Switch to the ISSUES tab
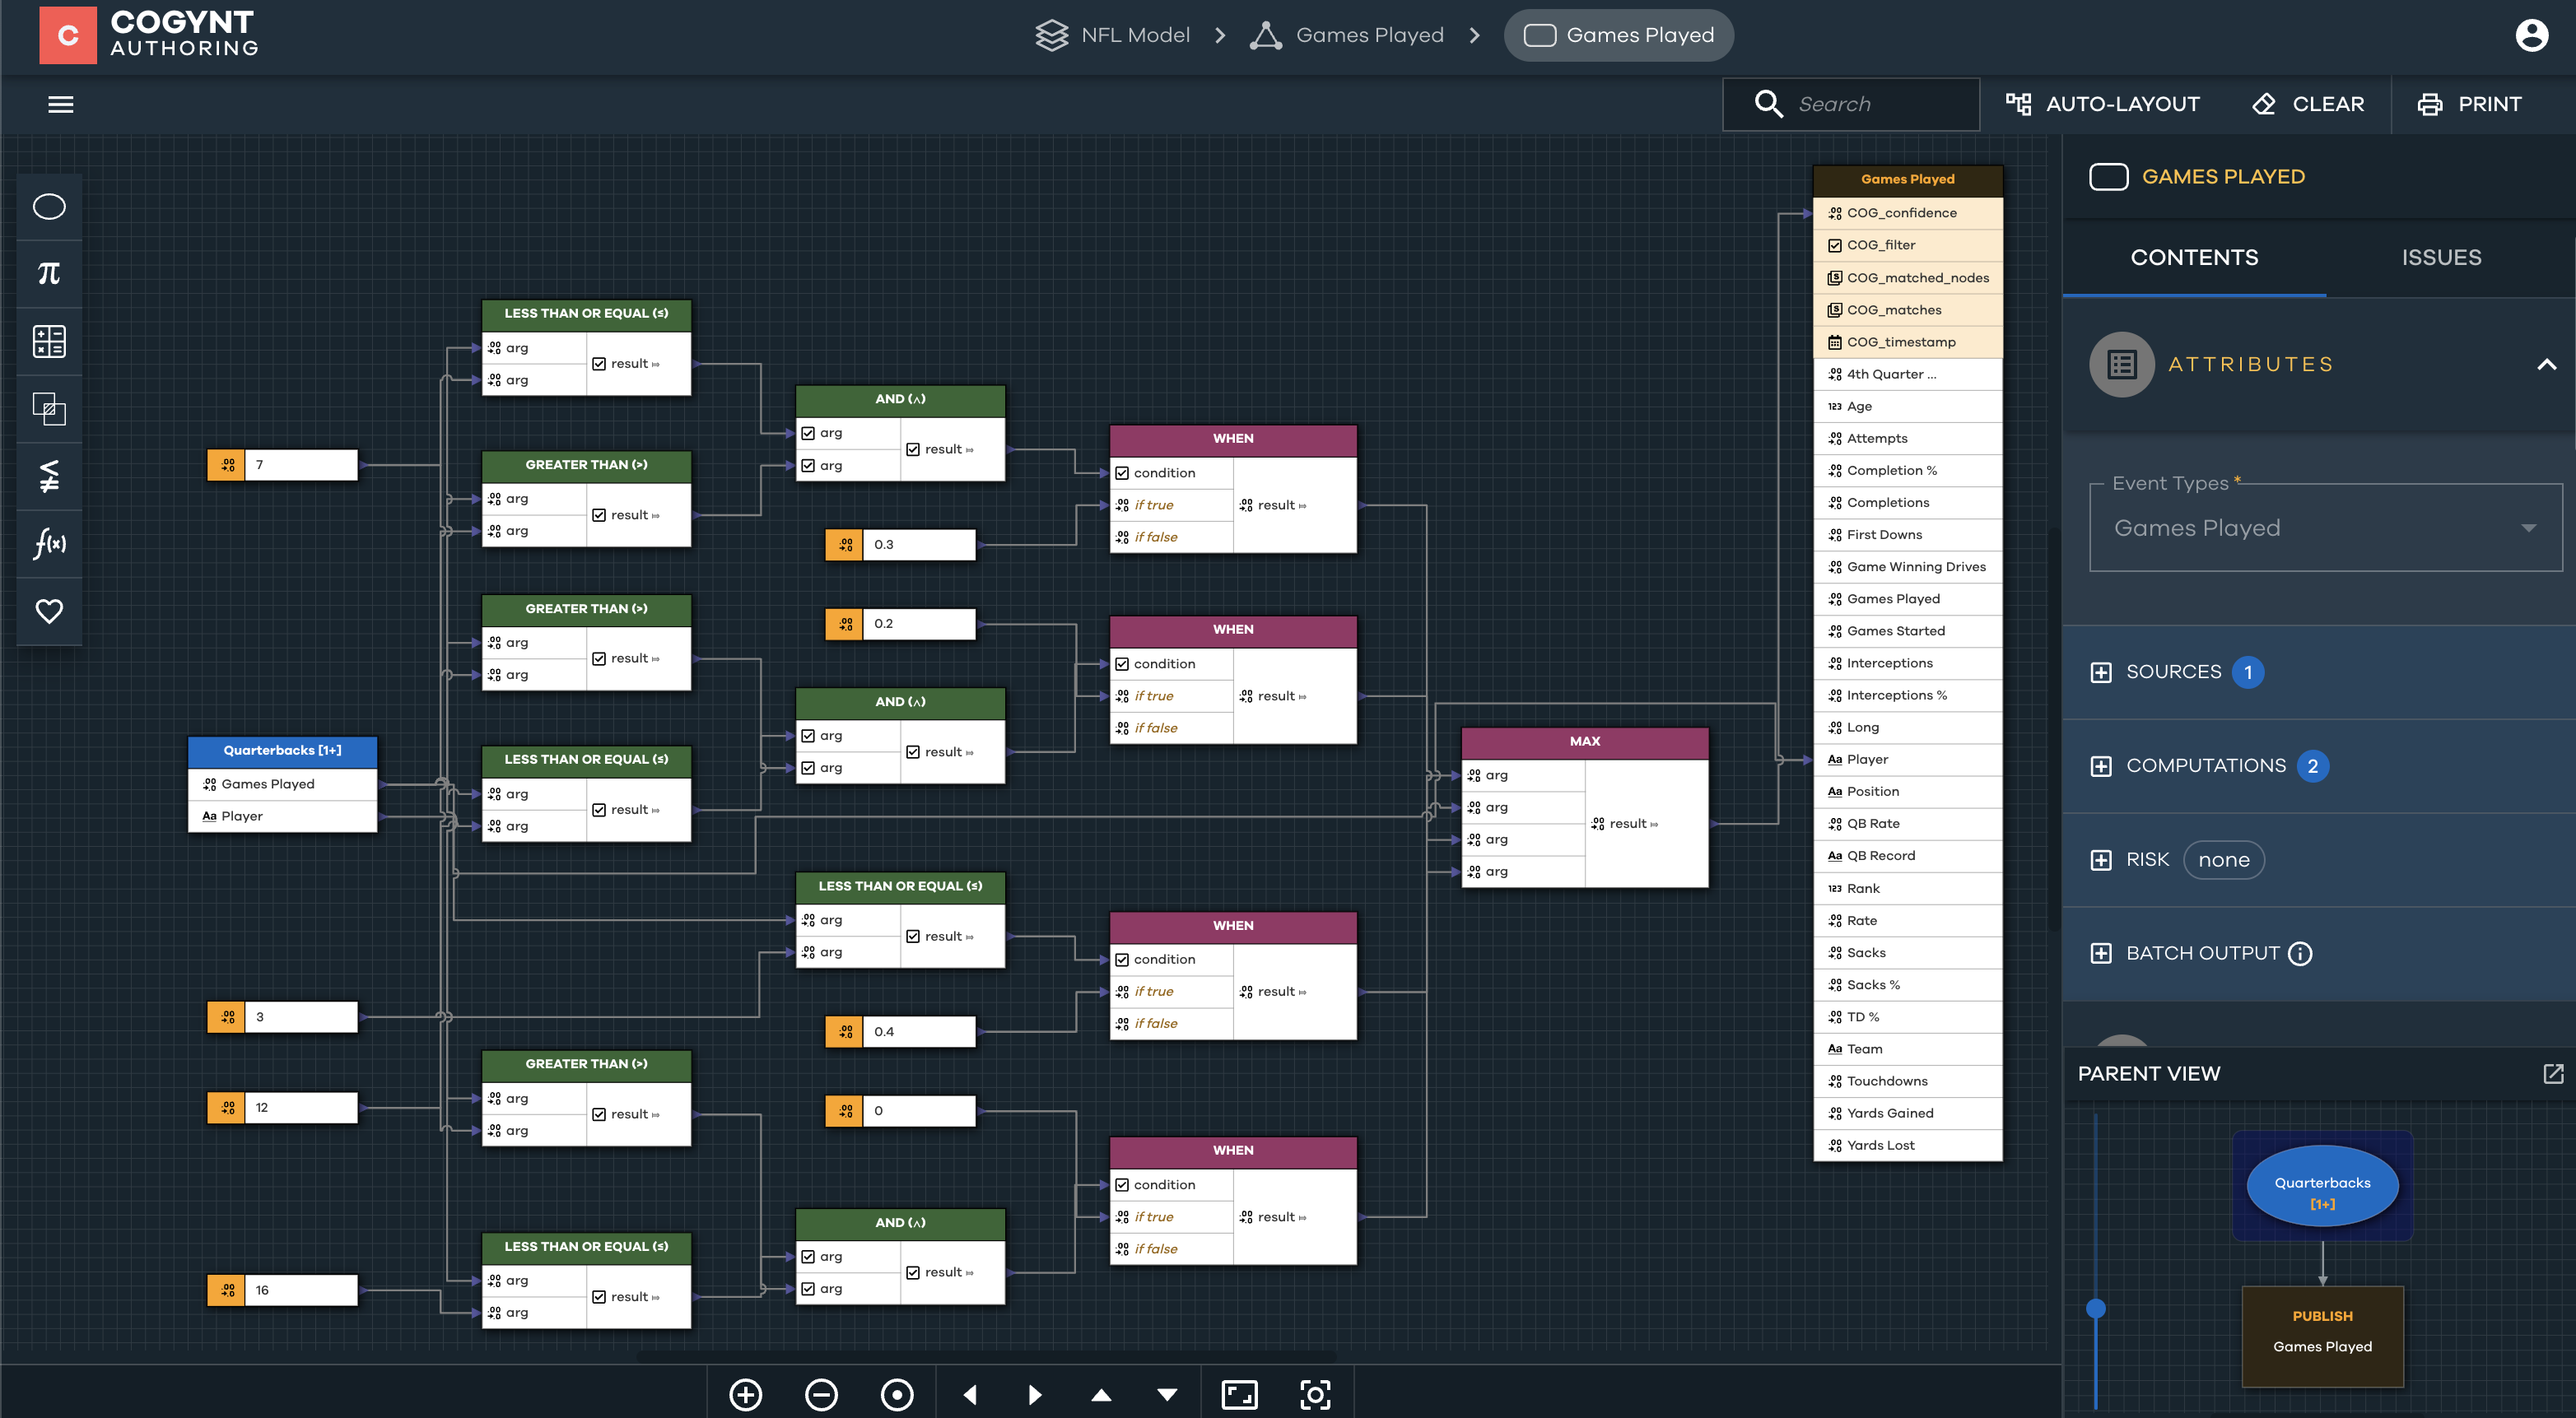This screenshot has width=2576, height=1418. coord(2442,257)
